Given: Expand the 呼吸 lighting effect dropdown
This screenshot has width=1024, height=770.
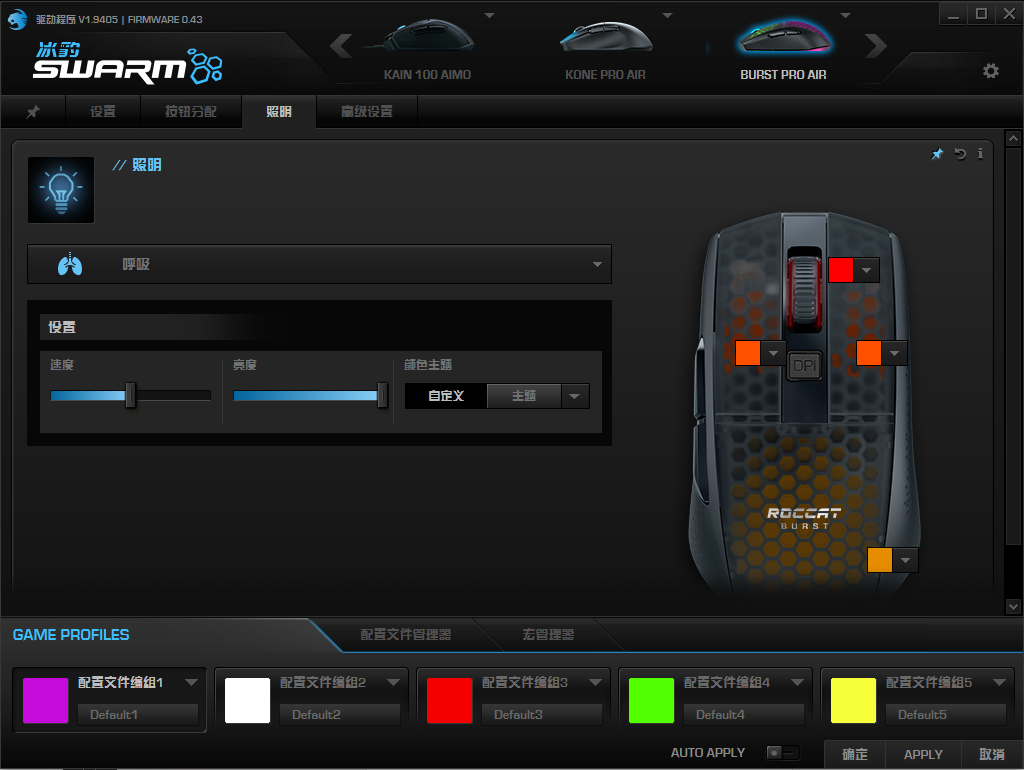Looking at the screenshot, I should (x=597, y=265).
